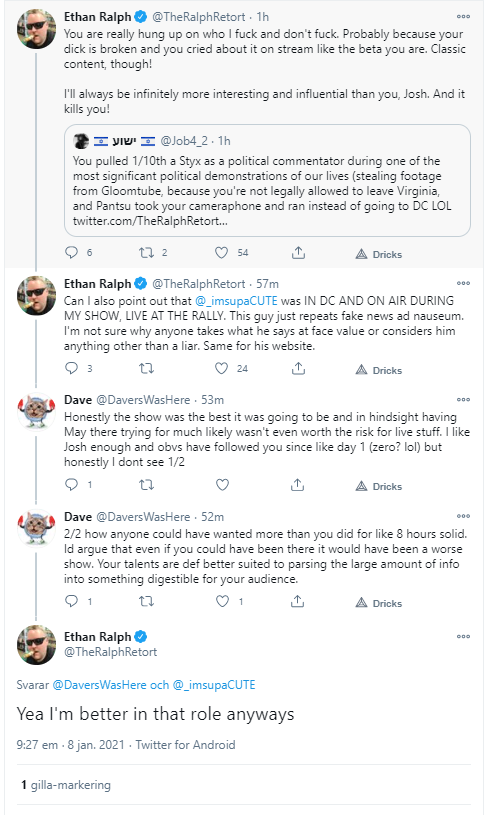Viewport: 485px width, 815px height.
Task: View the 1 gilla-markering likes list
Action: pos(65,785)
